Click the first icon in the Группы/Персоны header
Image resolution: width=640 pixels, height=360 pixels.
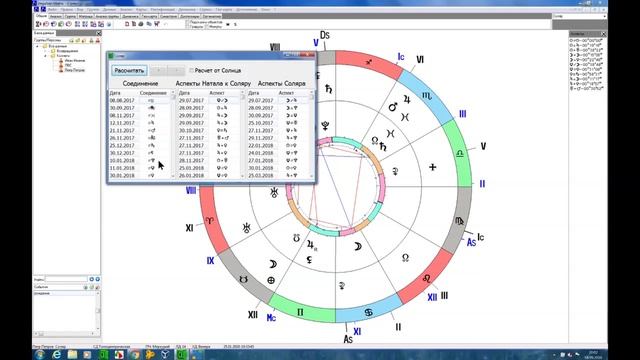pyautogui.click(x=71, y=40)
